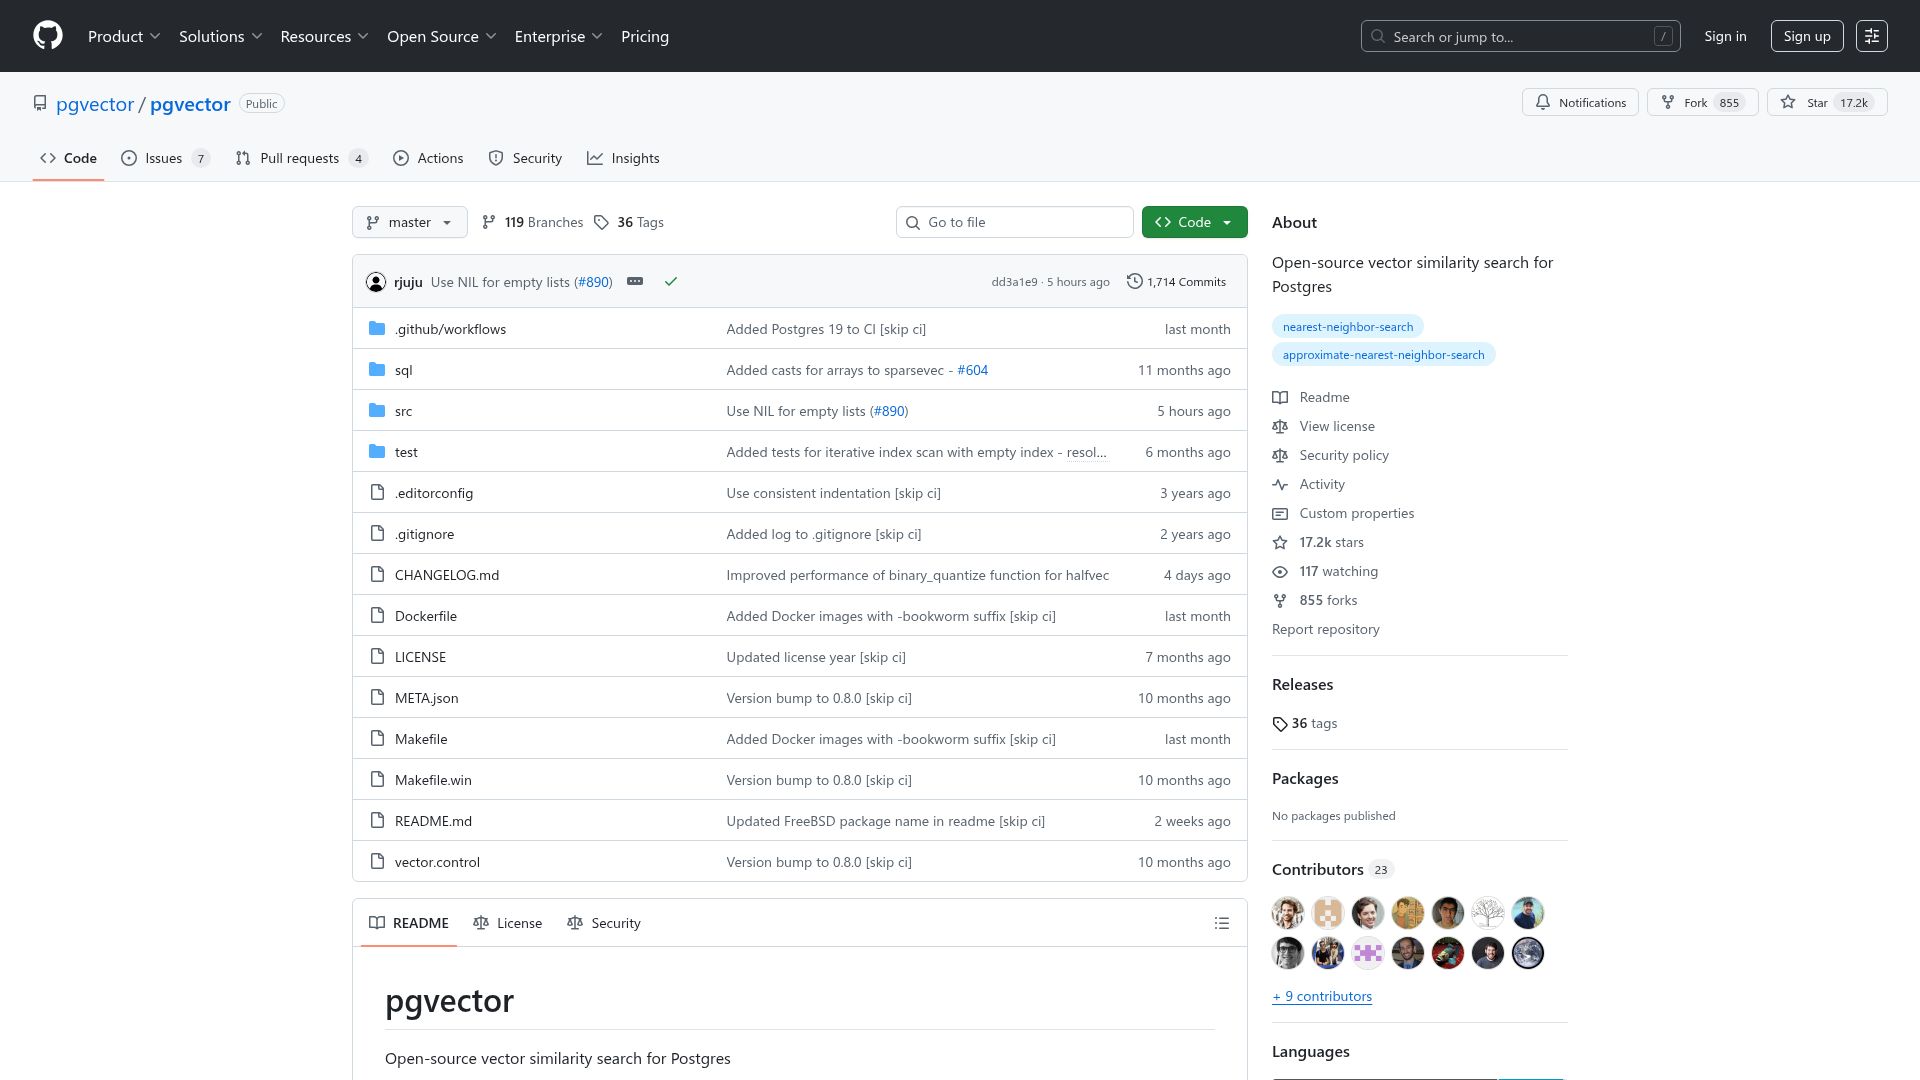
Task: Select the License tab in the README panel
Action: 508,923
